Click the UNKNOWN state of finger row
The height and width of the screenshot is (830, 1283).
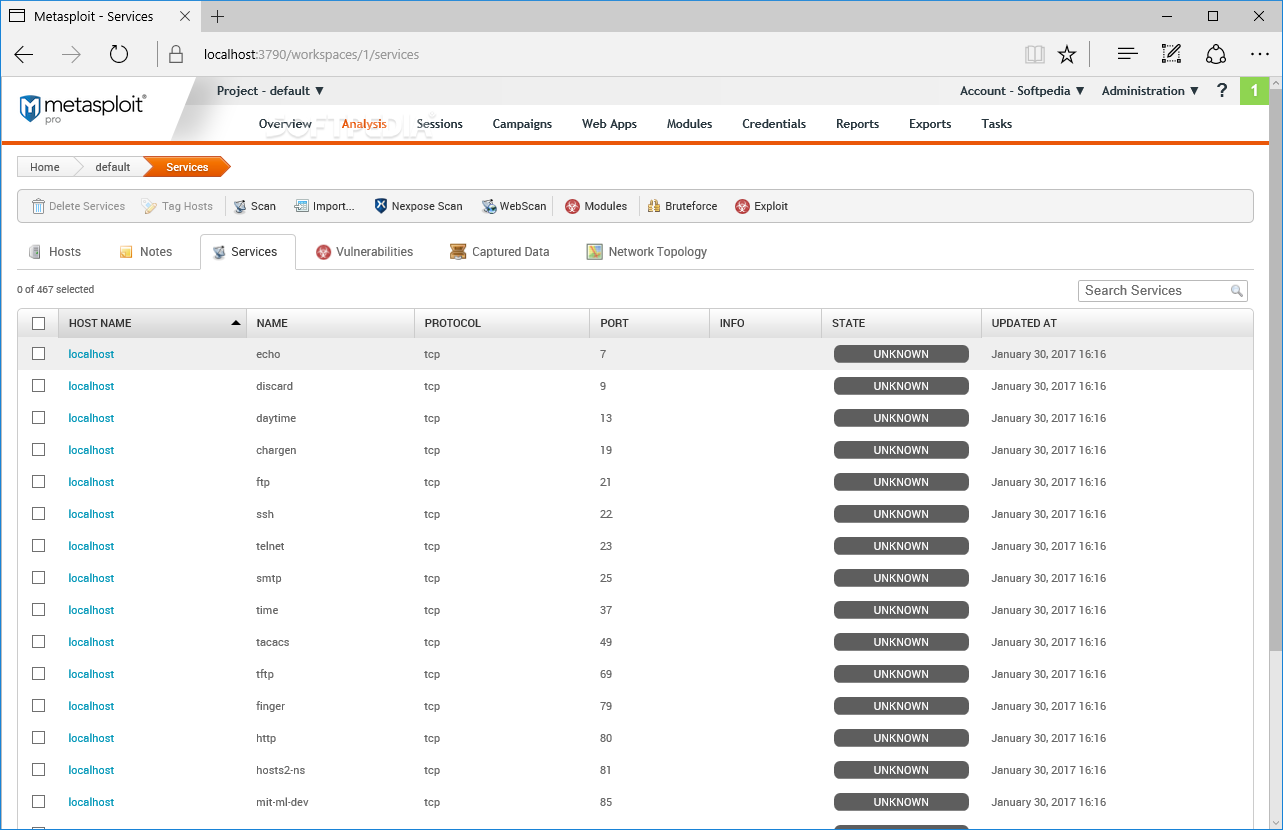[x=901, y=706]
